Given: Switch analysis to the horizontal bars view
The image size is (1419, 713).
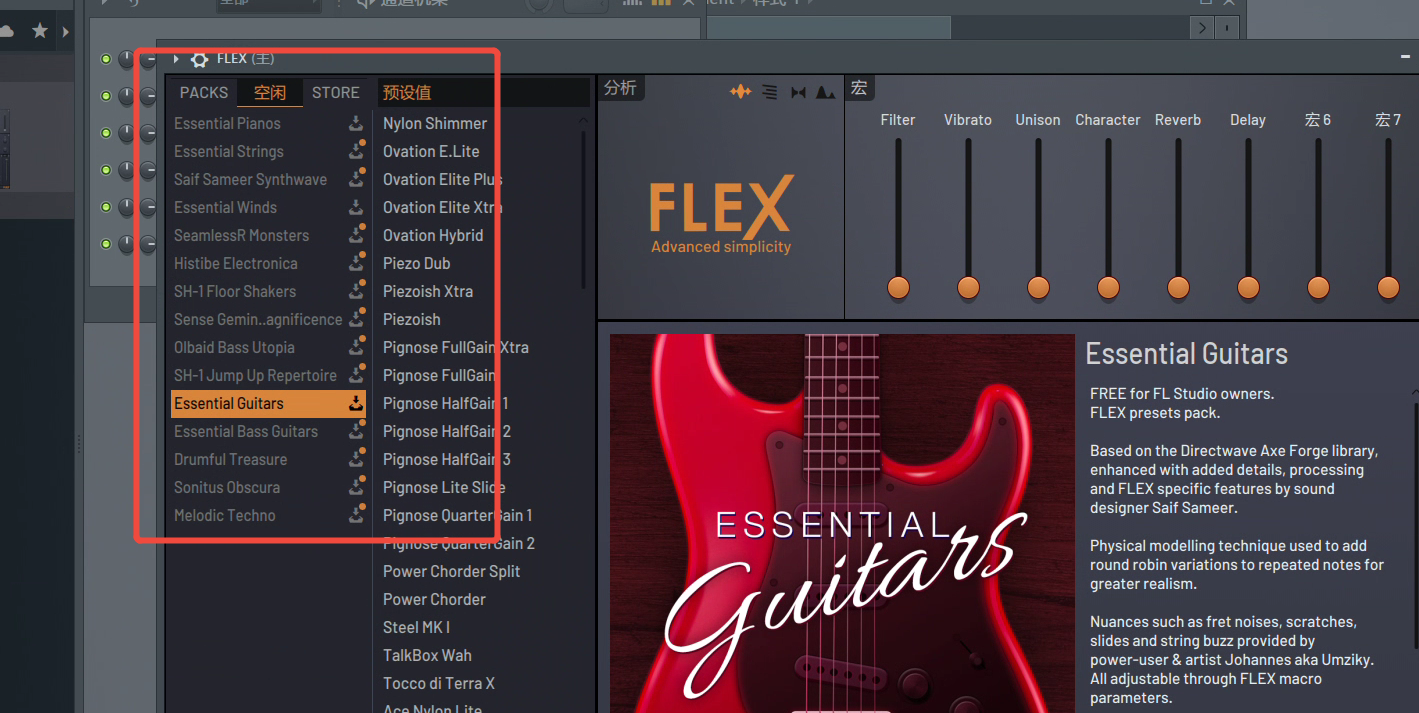Looking at the screenshot, I should click(x=769, y=92).
